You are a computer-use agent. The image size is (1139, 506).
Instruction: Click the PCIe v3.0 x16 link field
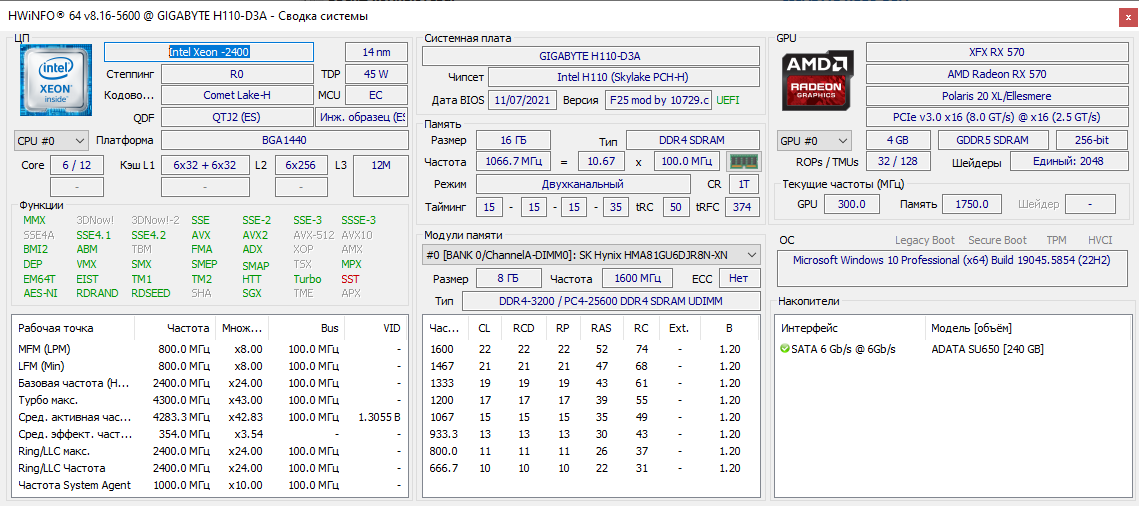997,118
